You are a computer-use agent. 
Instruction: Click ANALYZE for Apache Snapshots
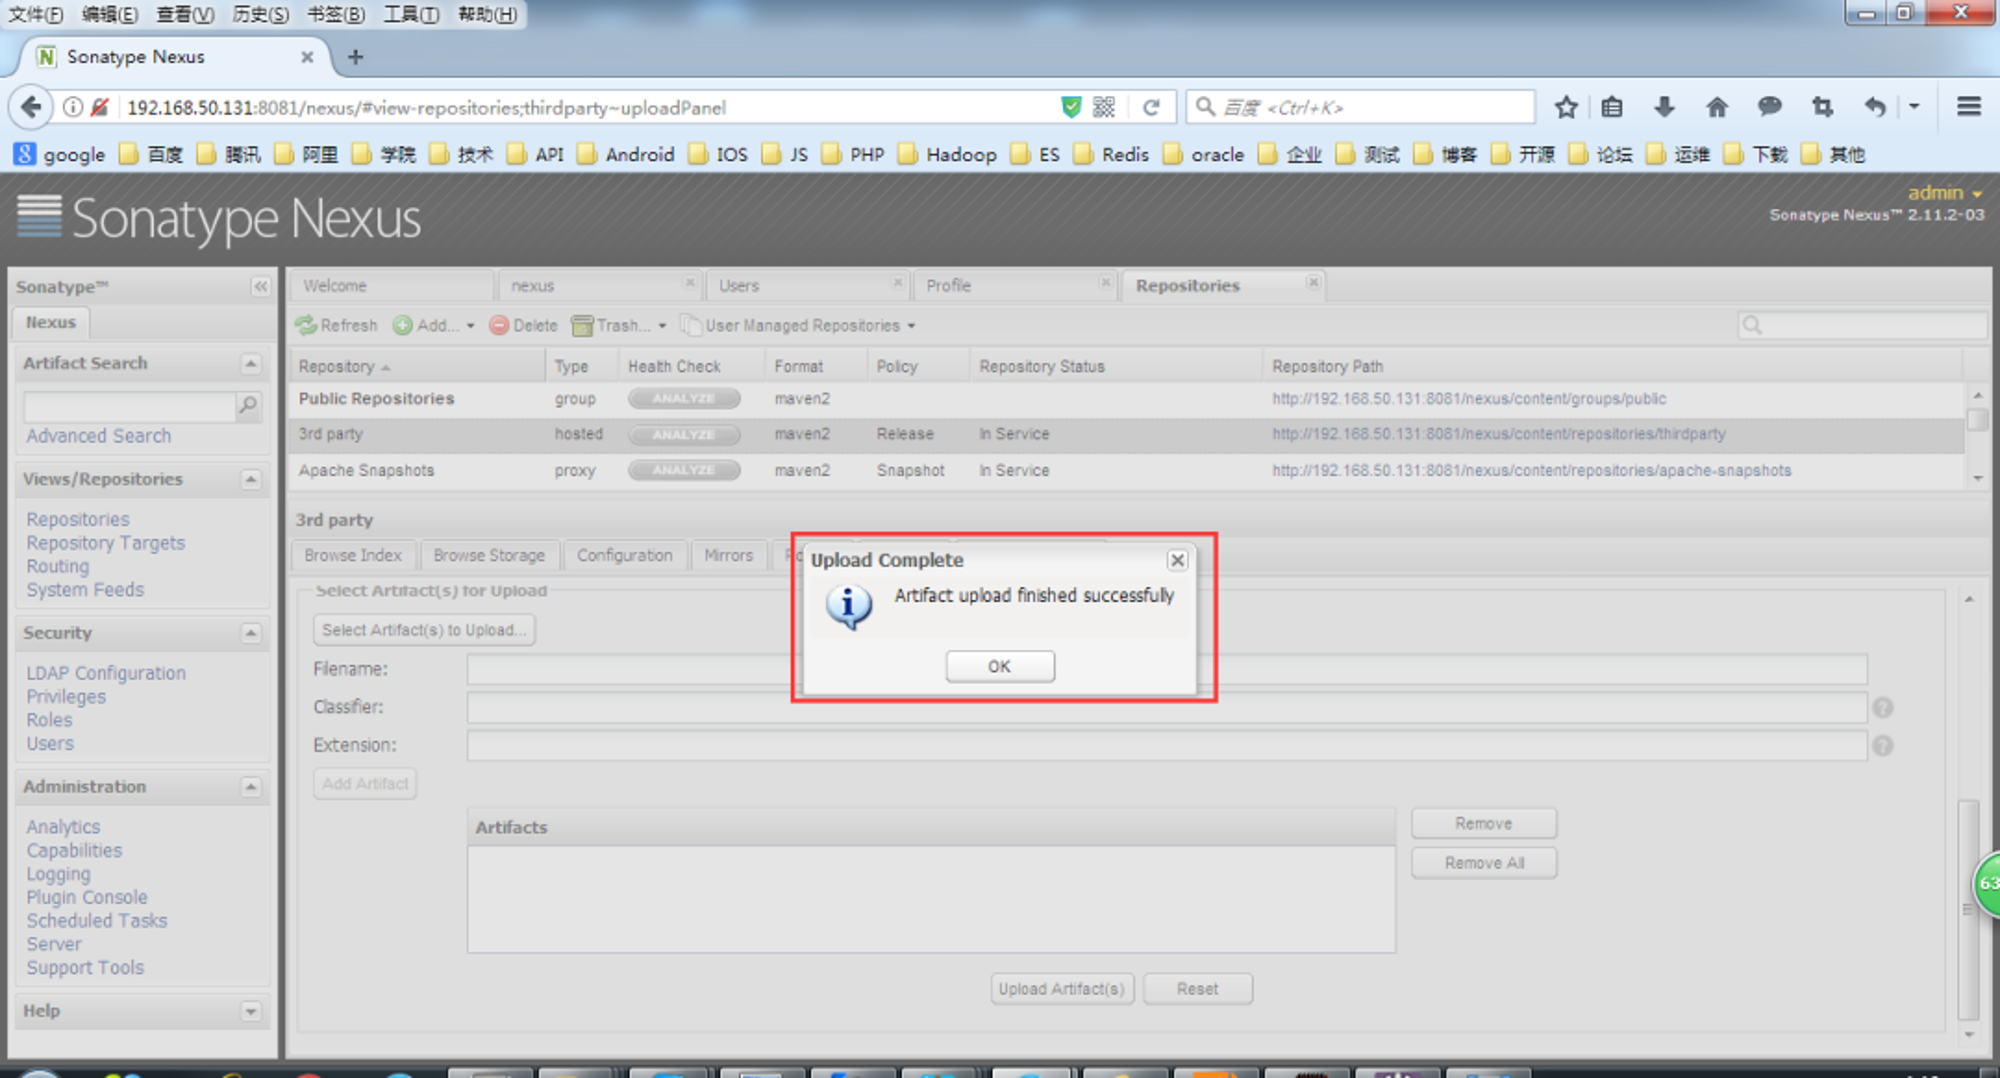pos(684,471)
